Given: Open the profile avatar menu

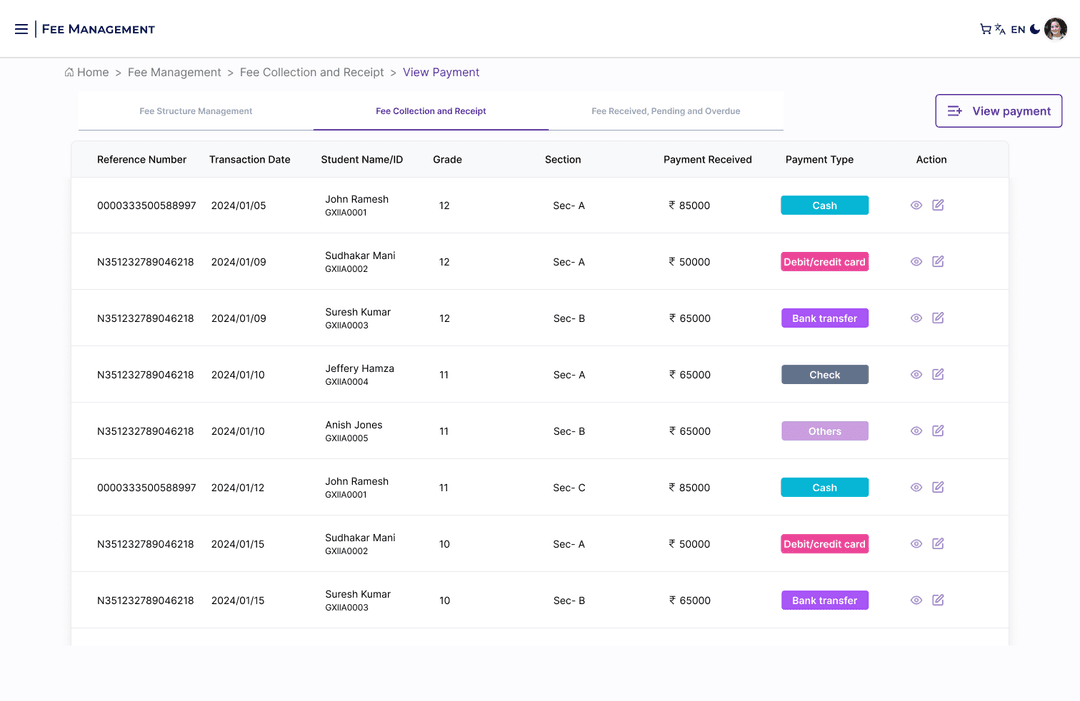Looking at the screenshot, I should (1056, 29).
